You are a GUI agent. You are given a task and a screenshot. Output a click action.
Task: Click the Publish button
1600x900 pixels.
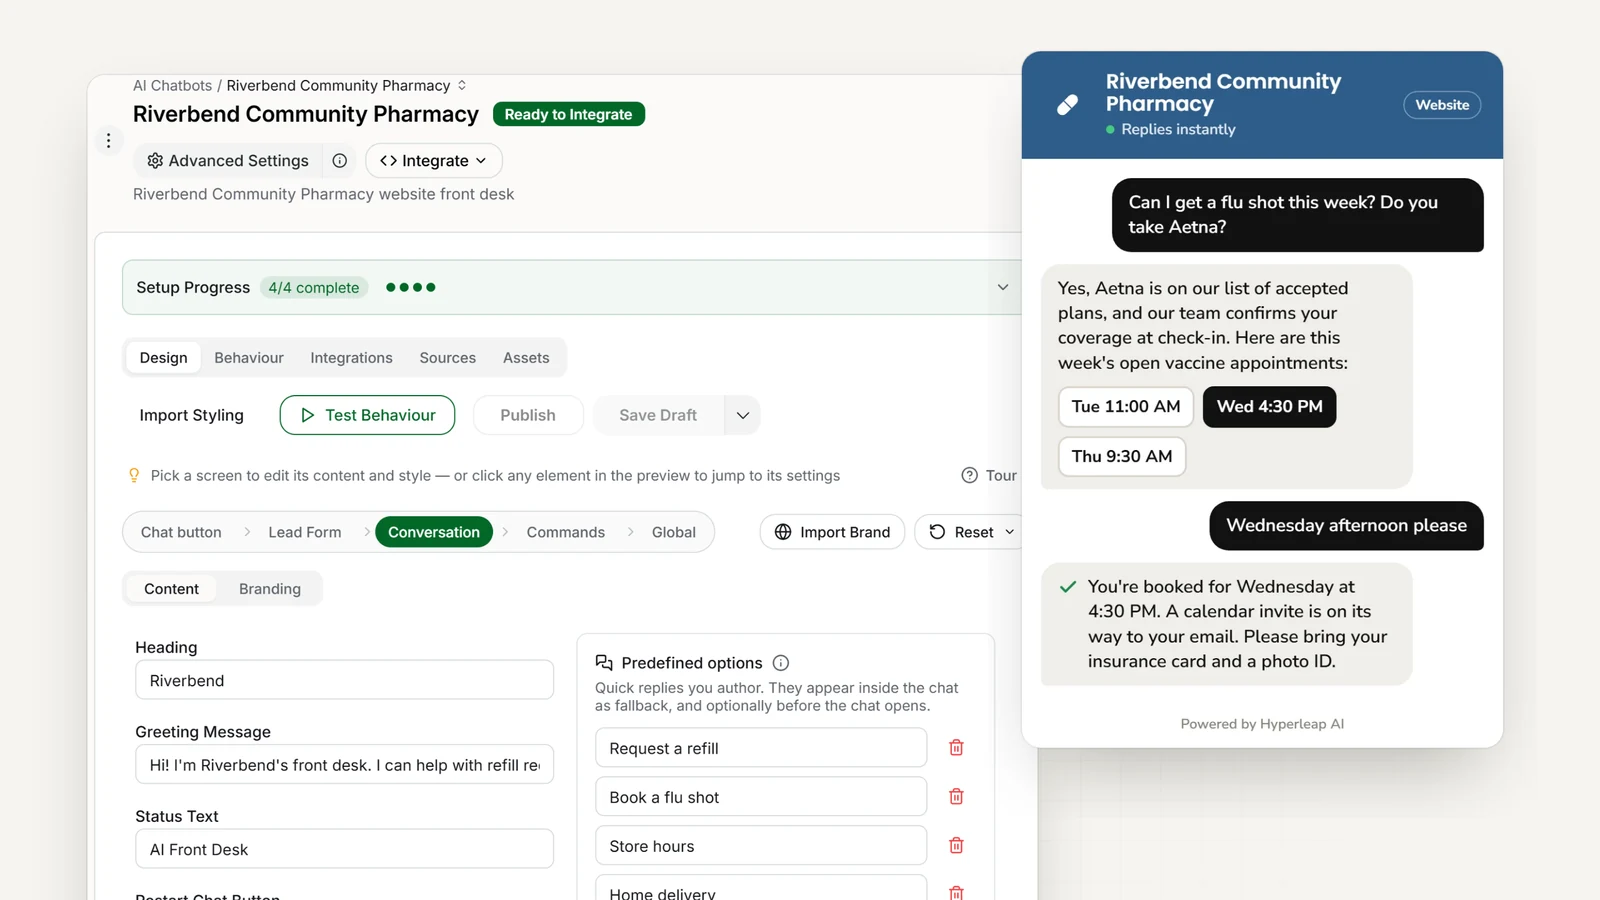[x=528, y=416]
